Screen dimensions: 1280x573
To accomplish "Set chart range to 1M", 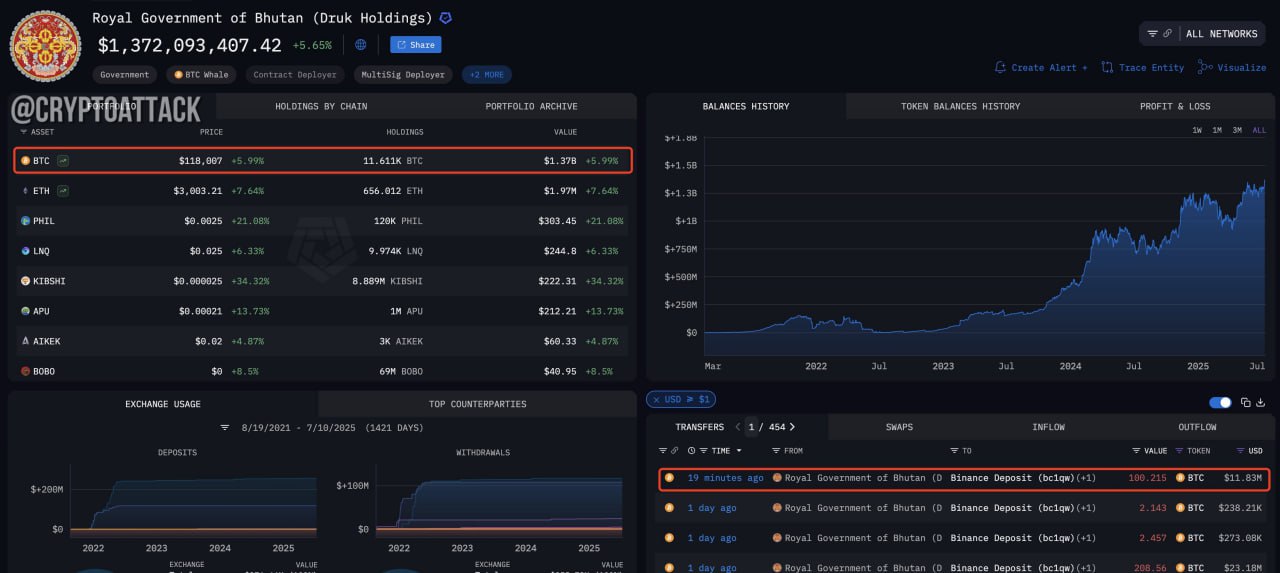I will tap(1217, 130).
